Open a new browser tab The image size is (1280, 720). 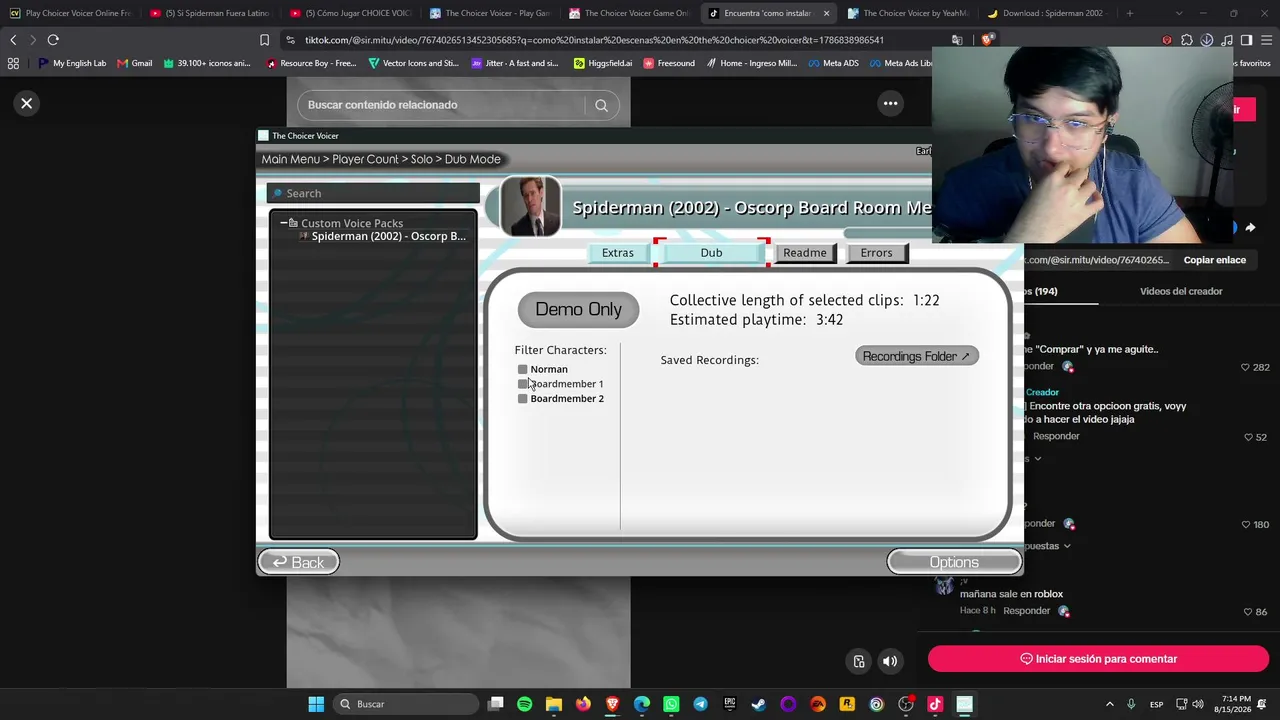point(1129,13)
